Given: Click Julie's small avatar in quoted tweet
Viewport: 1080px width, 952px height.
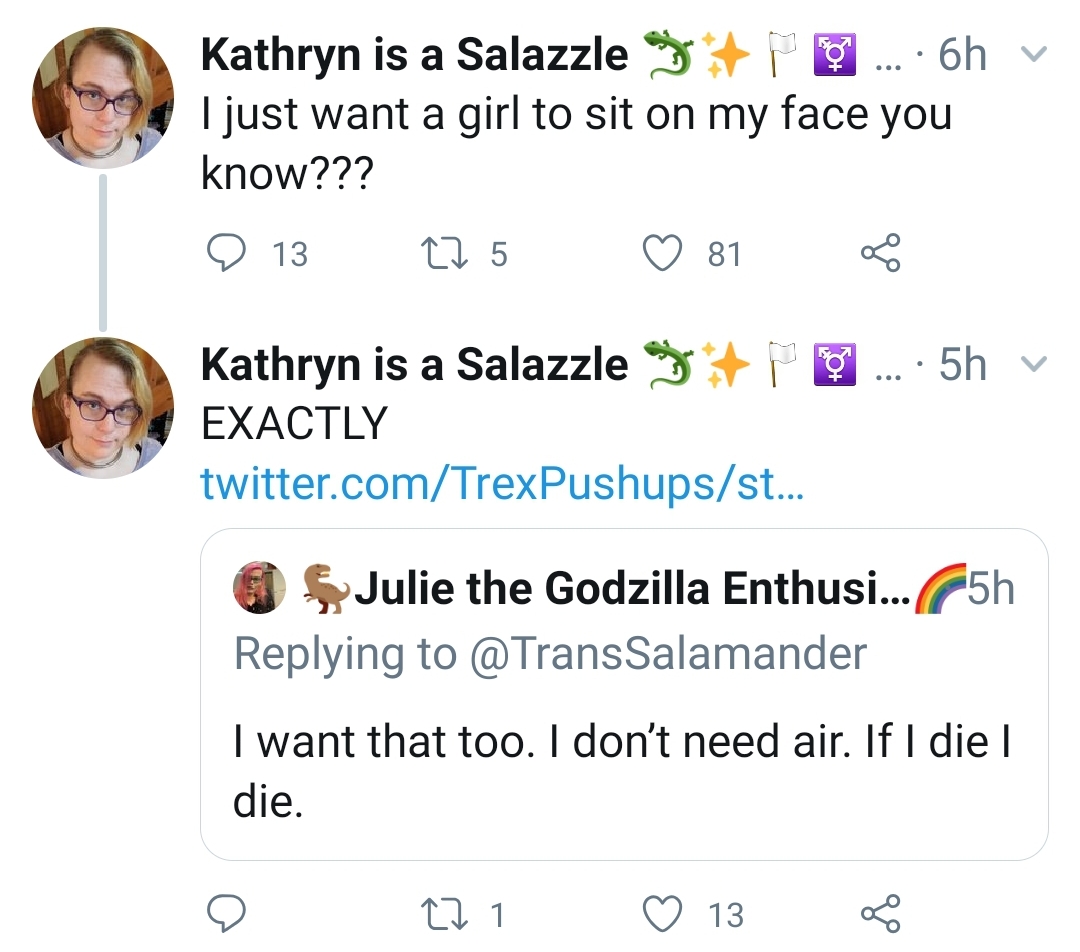Looking at the screenshot, I should point(260,588).
